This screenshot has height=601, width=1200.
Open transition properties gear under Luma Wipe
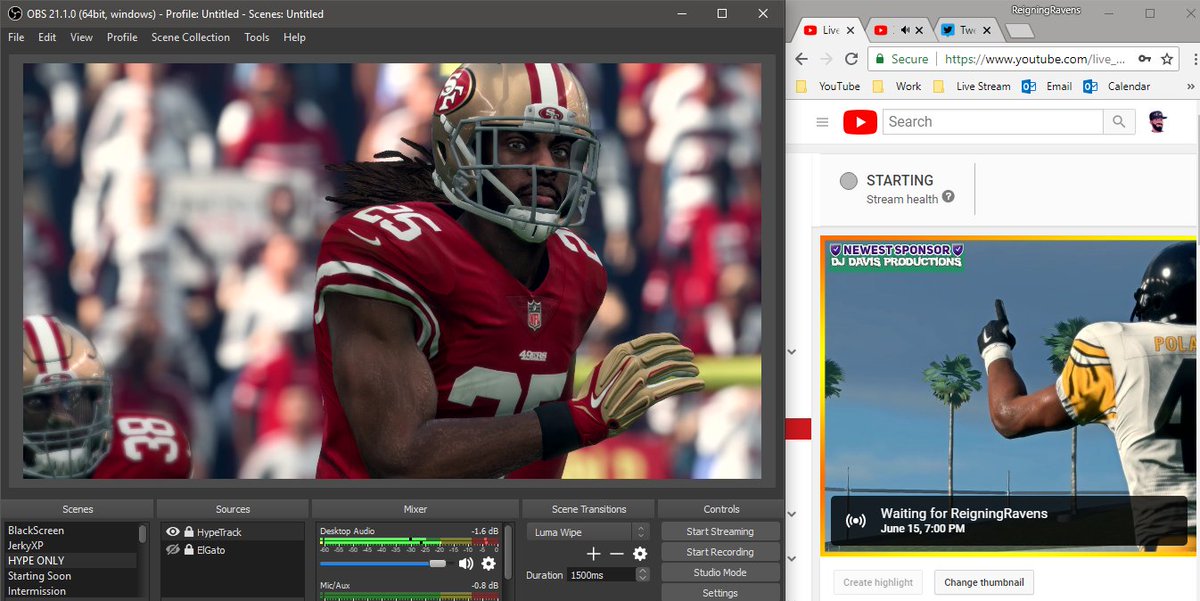click(x=640, y=554)
